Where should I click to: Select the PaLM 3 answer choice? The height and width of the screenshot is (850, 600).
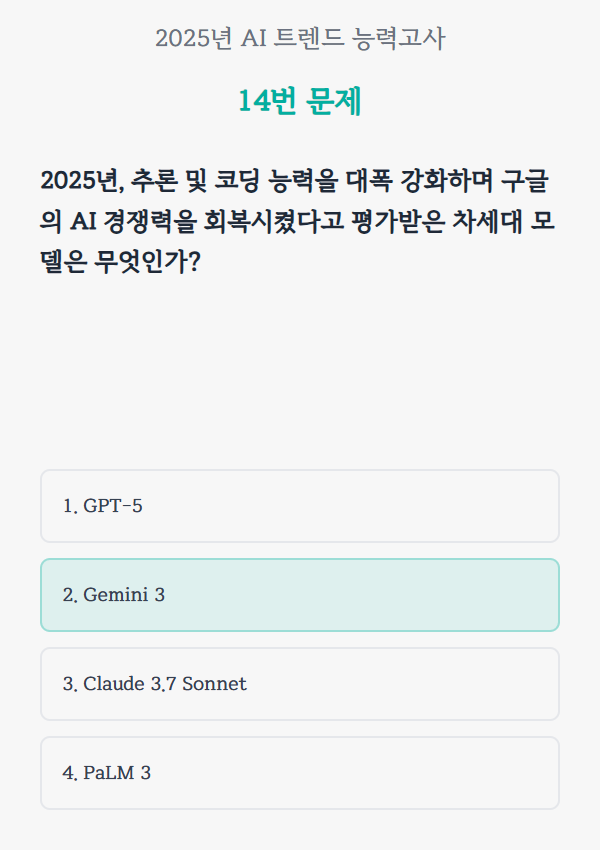(300, 773)
